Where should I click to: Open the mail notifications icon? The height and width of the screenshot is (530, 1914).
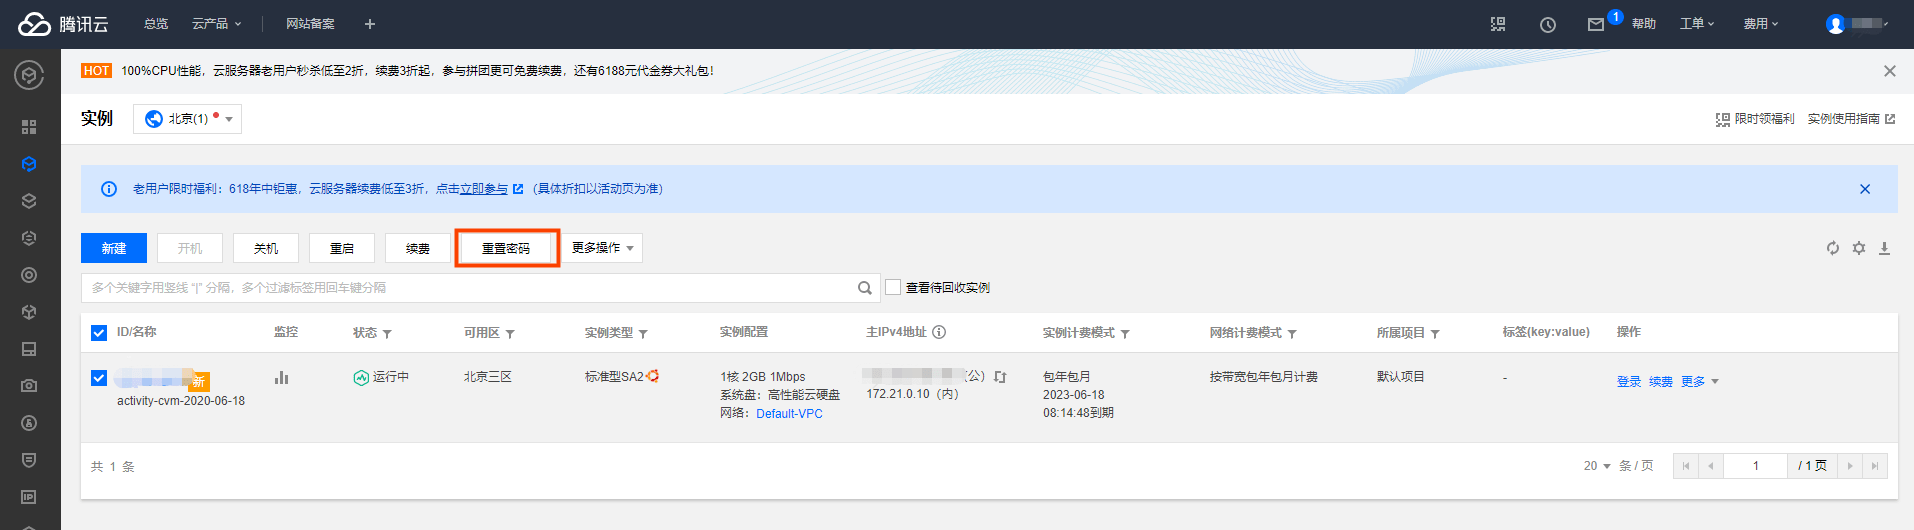click(x=1596, y=24)
